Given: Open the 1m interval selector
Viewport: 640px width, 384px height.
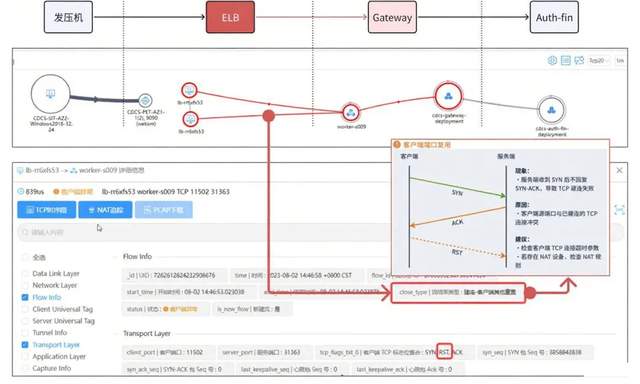Looking at the screenshot, I should [x=620, y=60].
